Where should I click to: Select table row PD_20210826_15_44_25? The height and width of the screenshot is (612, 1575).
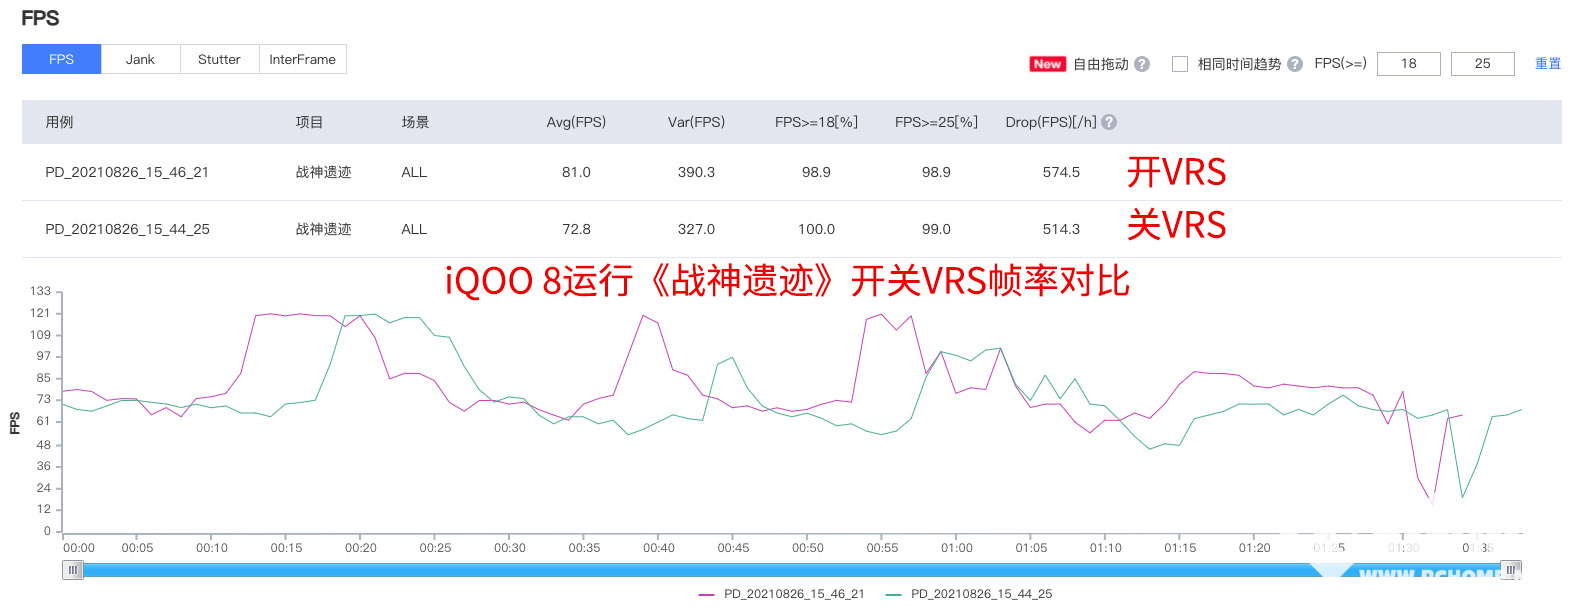pos(791,229)
